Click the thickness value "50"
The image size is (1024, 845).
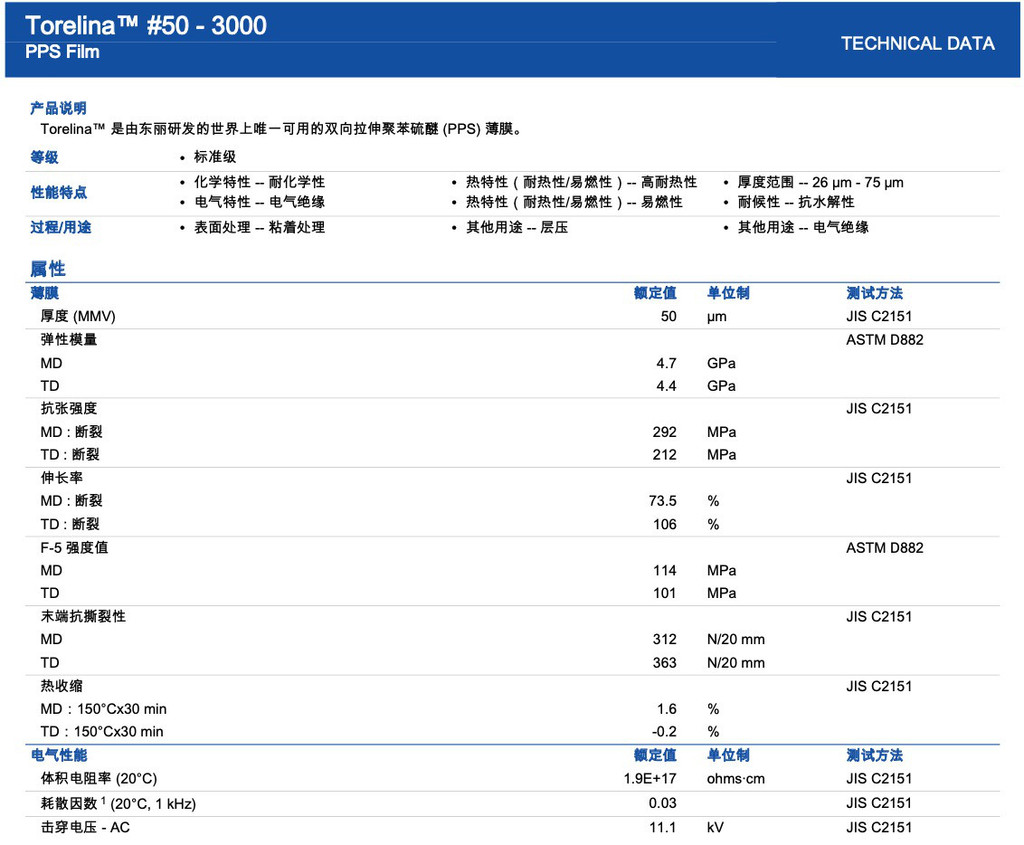(668, 316)
